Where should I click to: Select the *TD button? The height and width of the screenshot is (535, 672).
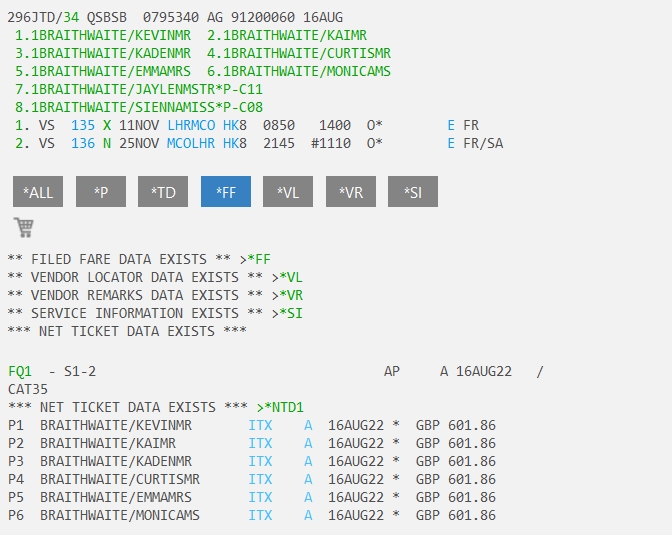coord(163,192)
